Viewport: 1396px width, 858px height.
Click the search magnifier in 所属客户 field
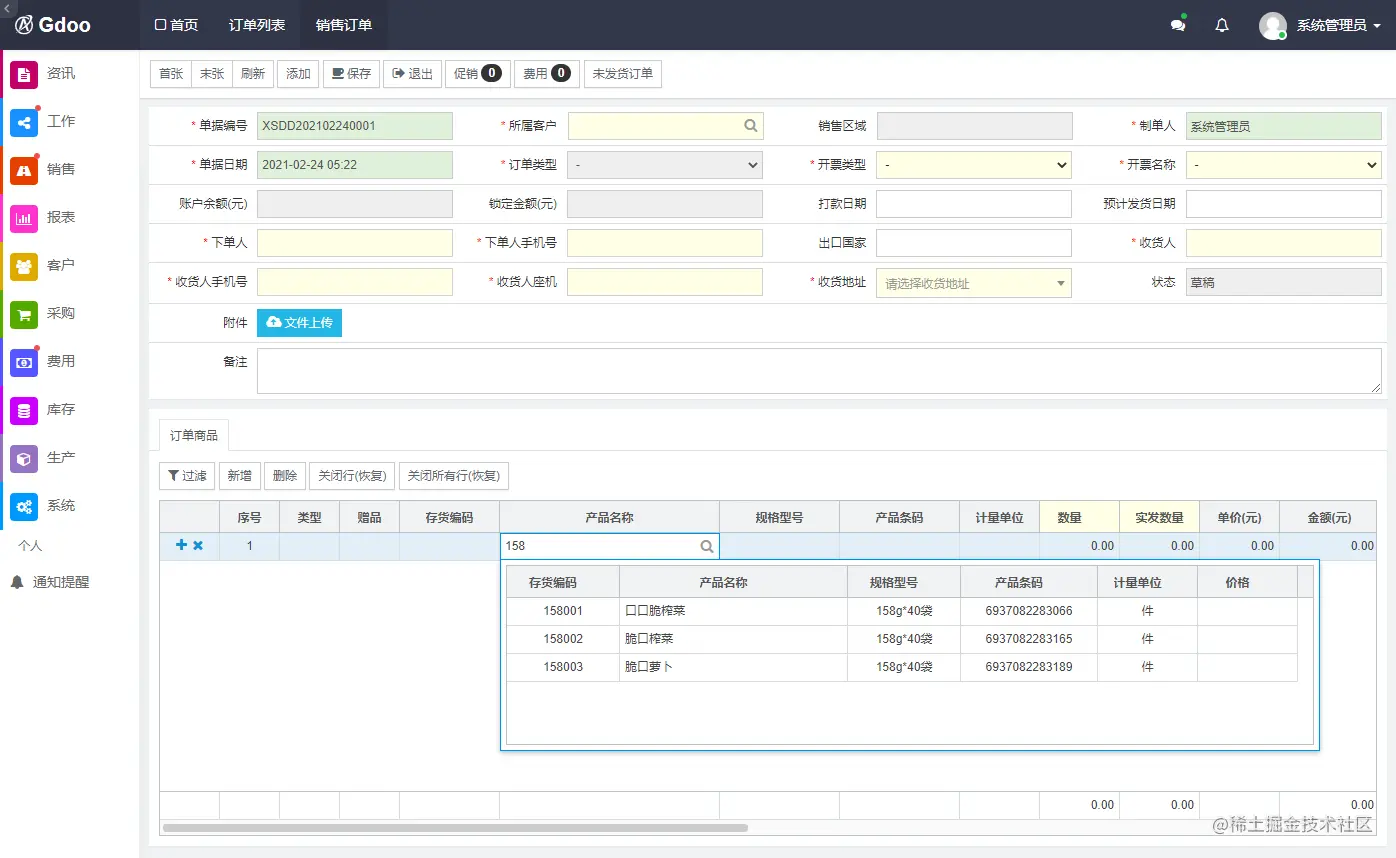pos(751,126)
